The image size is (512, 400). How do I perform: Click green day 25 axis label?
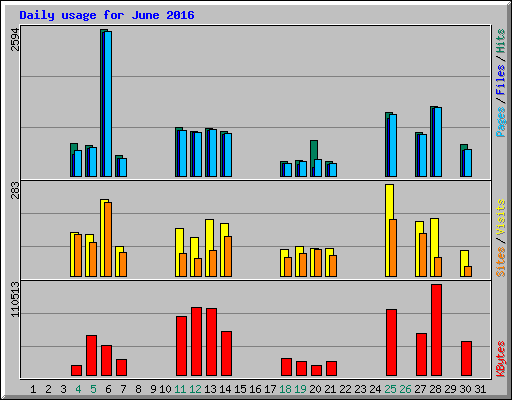pos(390,389)
